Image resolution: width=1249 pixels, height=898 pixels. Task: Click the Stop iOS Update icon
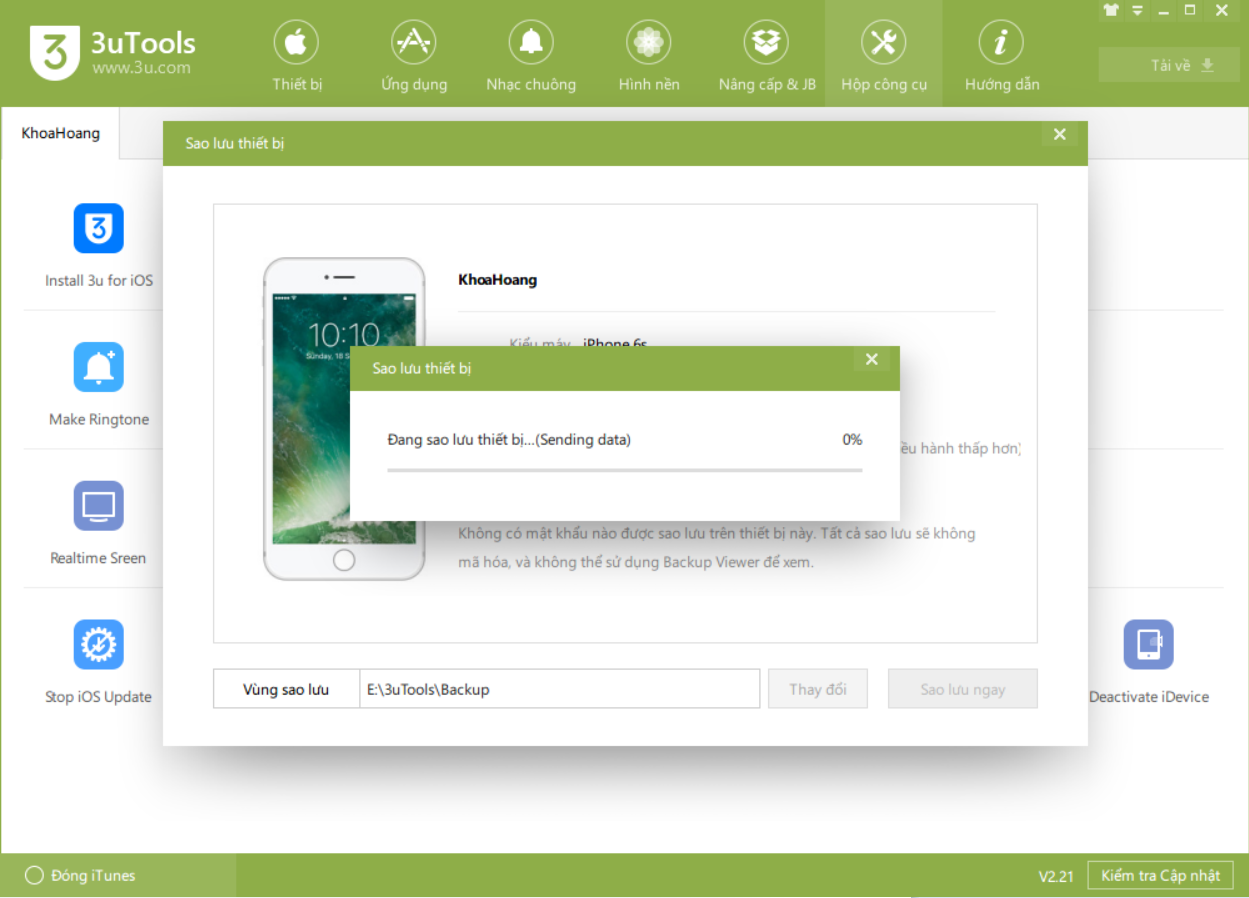[98, 645]
